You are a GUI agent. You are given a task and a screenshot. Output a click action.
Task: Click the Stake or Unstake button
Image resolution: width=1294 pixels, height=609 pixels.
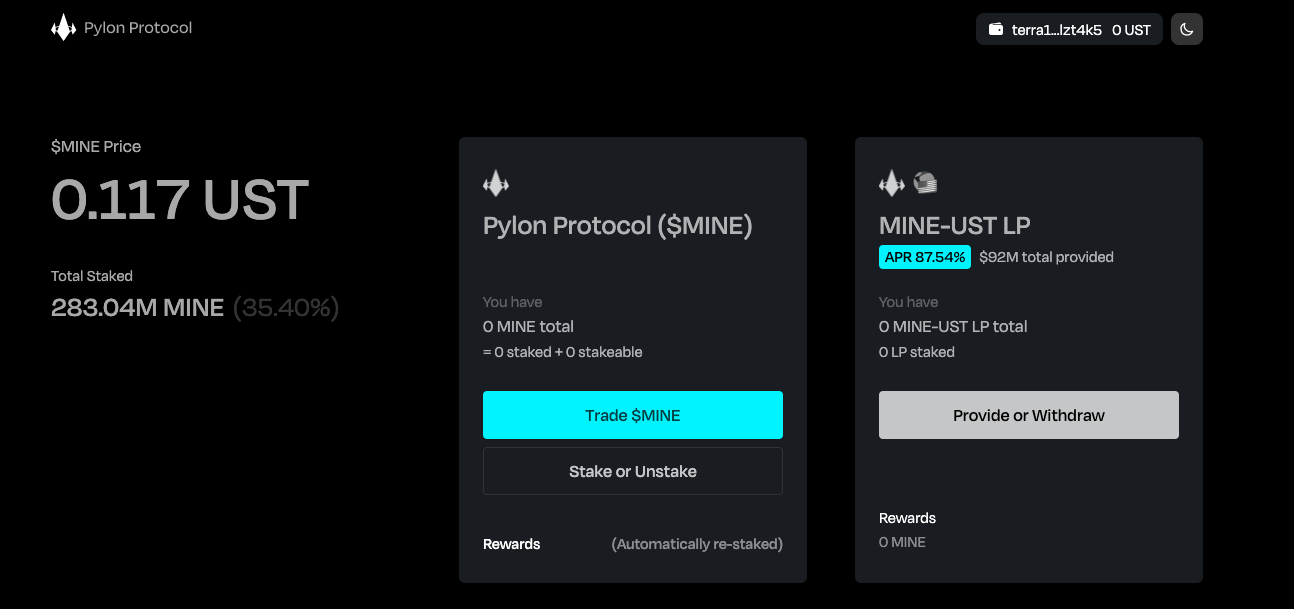click(633, 471)
